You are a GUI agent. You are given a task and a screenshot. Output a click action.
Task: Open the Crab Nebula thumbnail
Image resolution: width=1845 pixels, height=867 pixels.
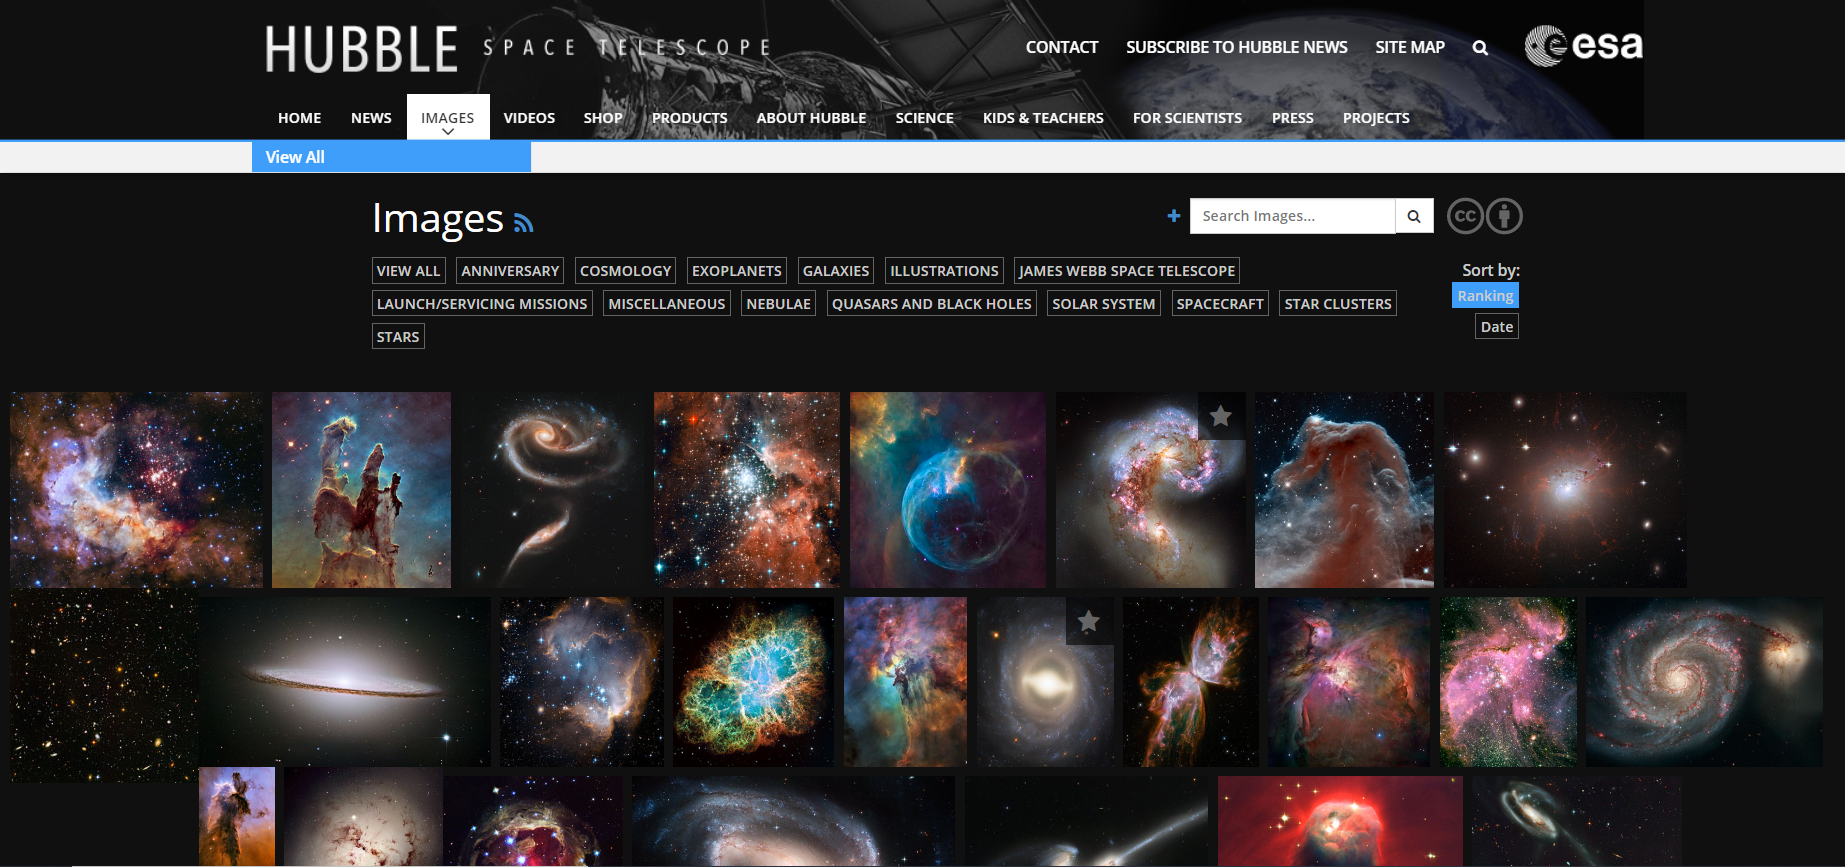tap(753, 682)
